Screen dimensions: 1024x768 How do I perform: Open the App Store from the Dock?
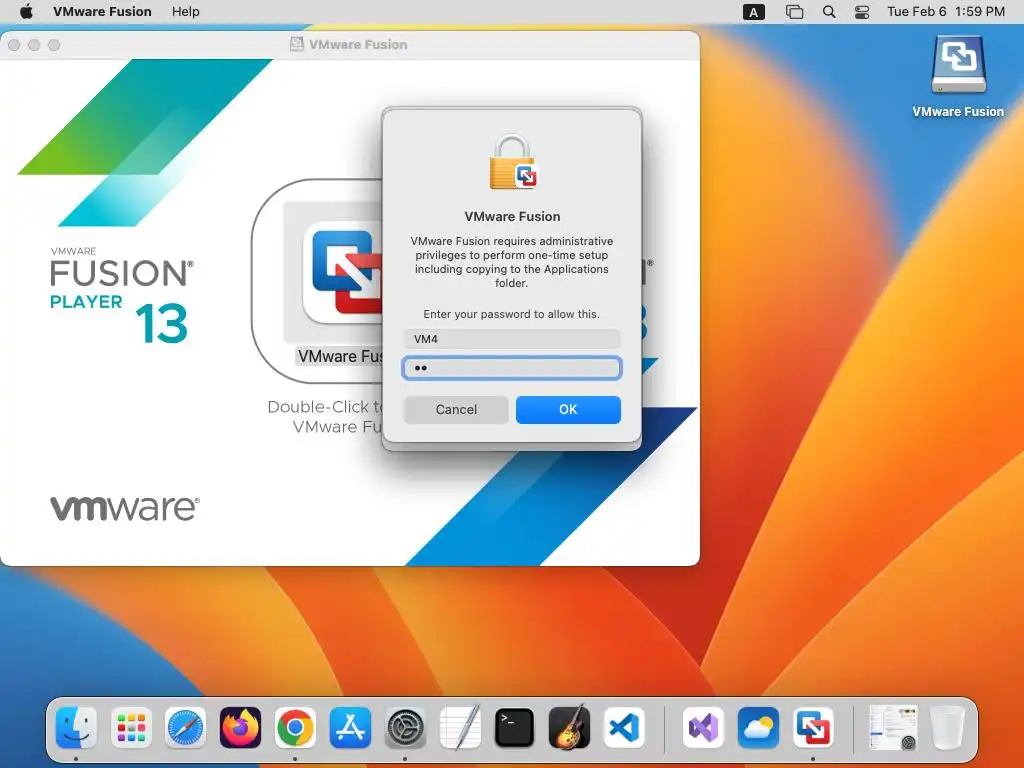(350, 727)
